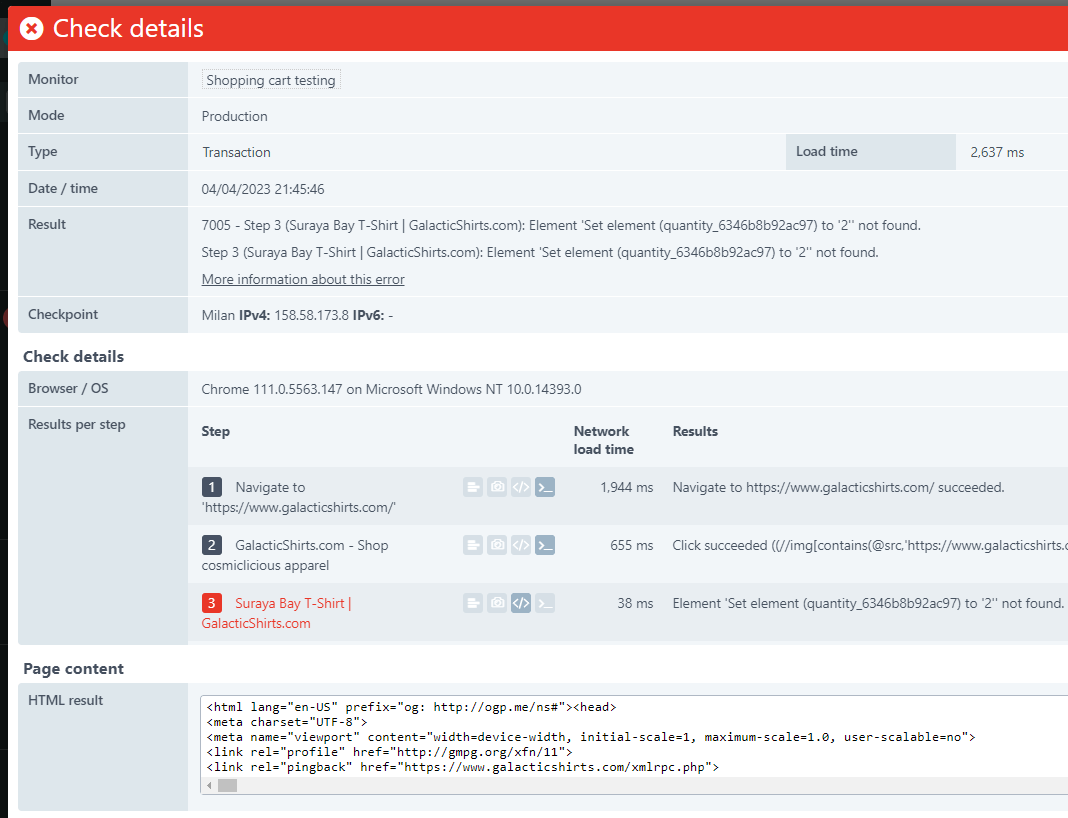Select failed step 'Suraya Bay T-Shirt' link

point(292,603)
